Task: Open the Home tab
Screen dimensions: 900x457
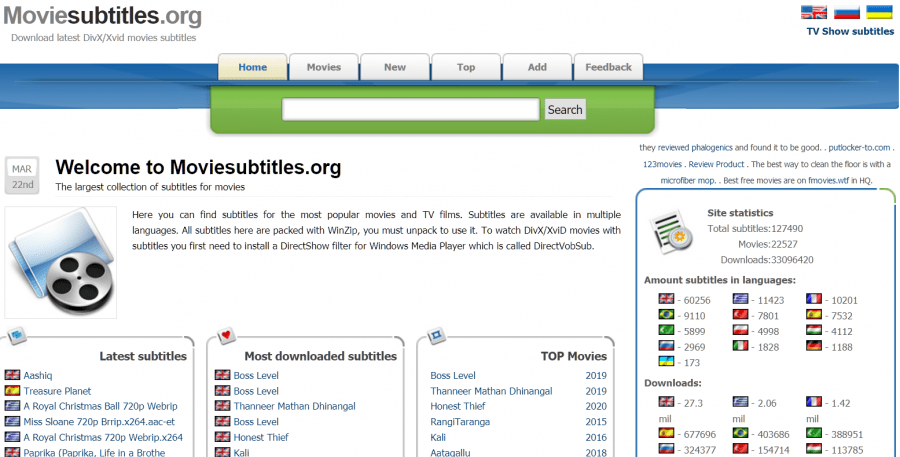Action: [x=253, y=67]
